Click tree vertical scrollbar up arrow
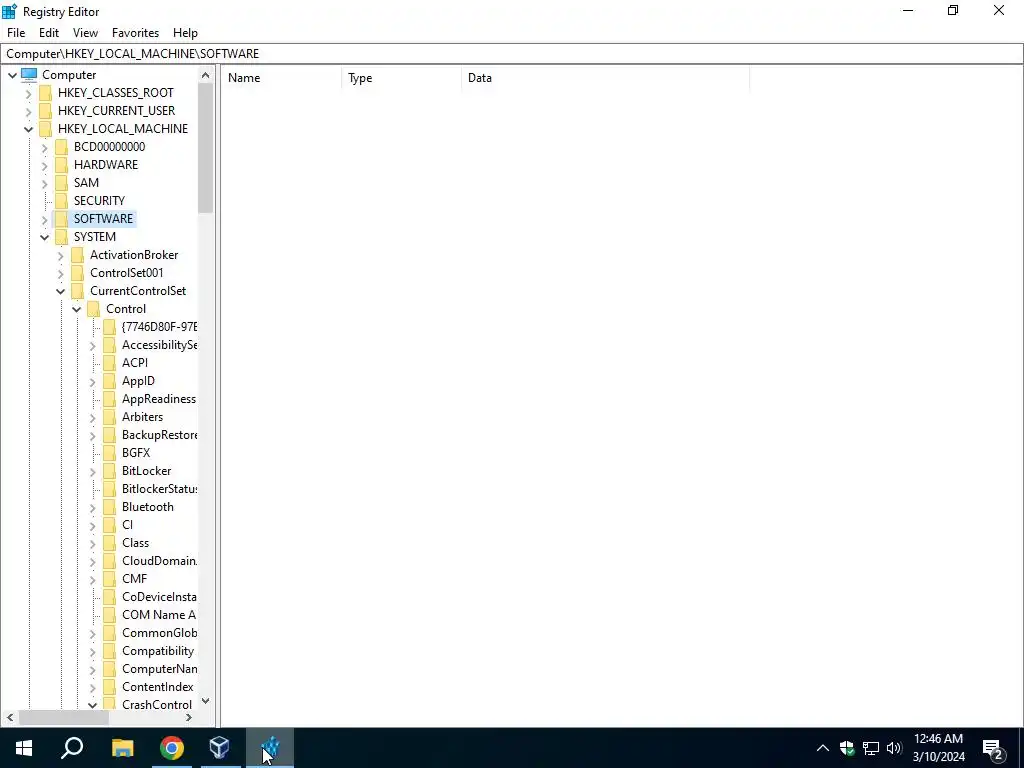Viewport: 1024px width, 768px height. 206,75
